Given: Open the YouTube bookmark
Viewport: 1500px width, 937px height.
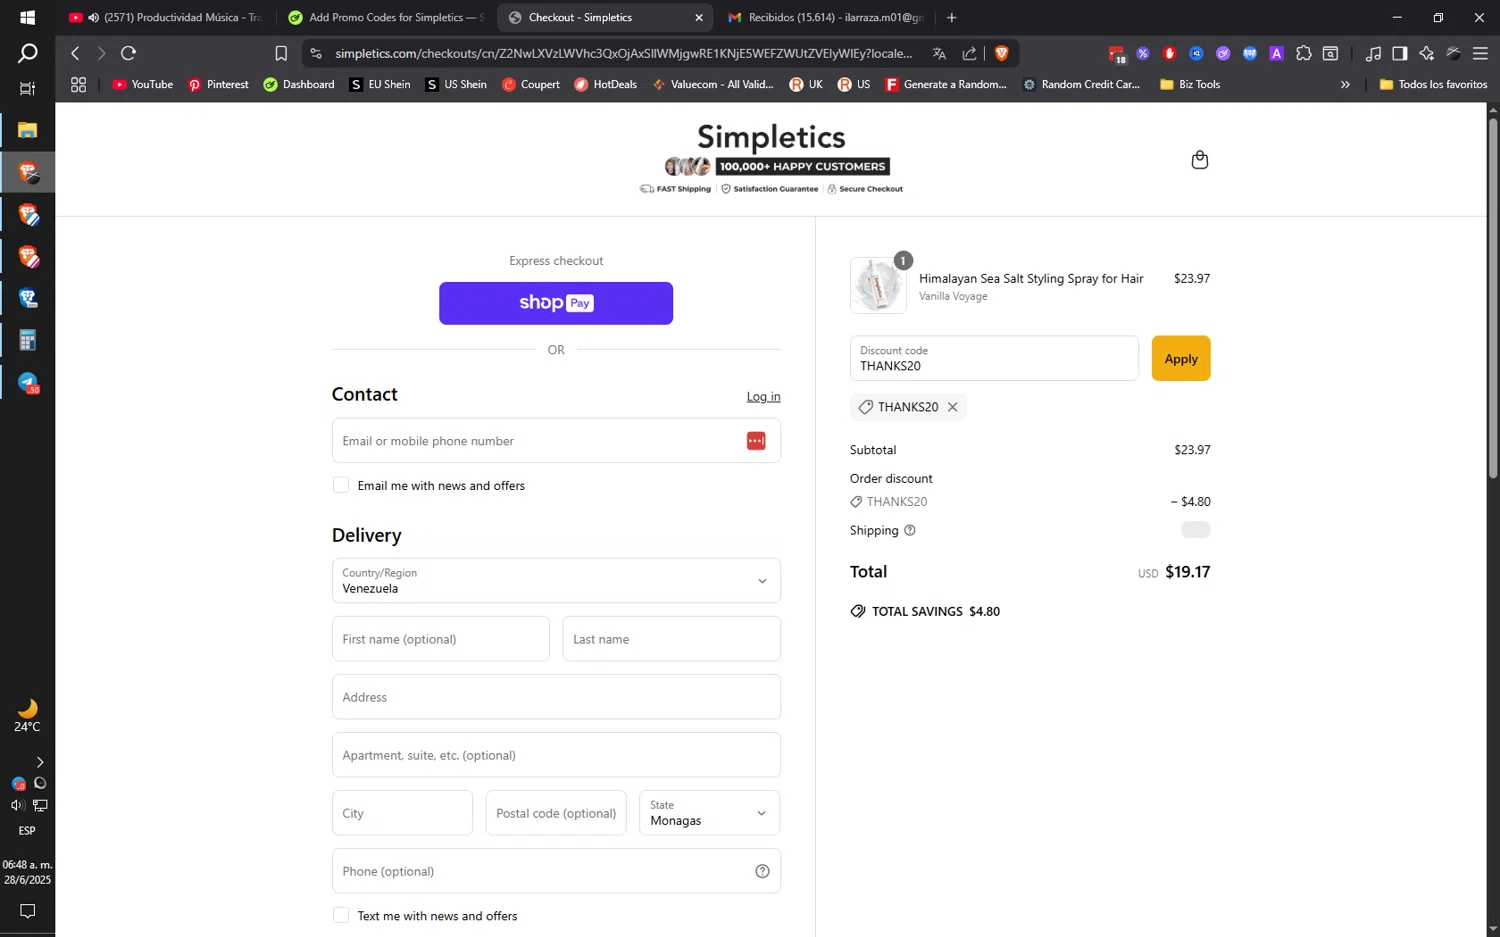Looking at the screenshot, I should (142, 85).
